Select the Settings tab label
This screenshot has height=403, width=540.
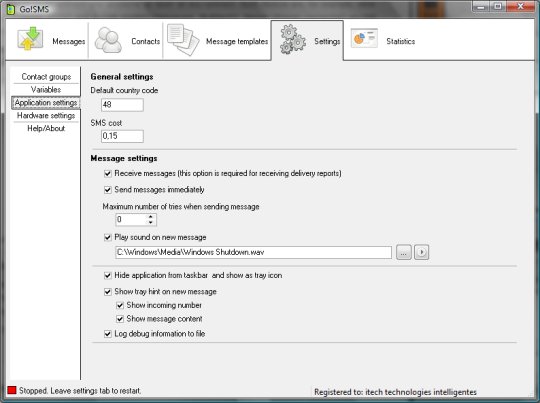pos(327,41)
